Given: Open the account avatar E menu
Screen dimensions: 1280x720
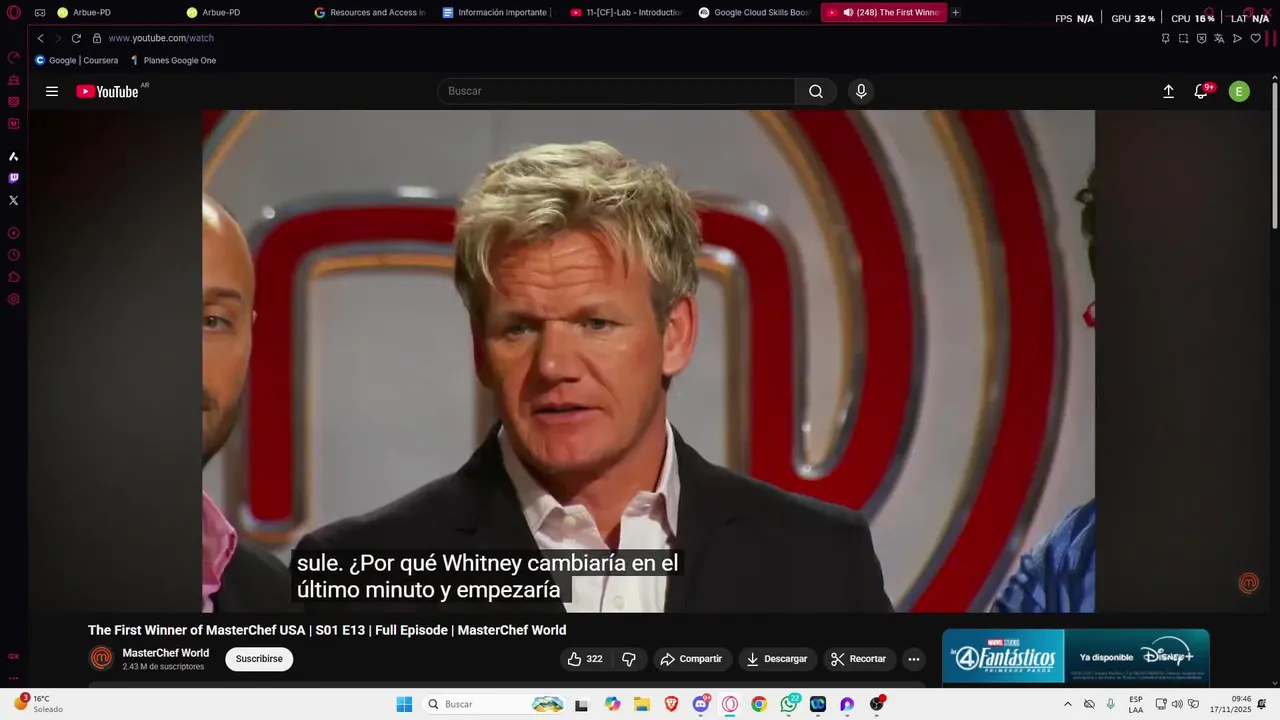Looking at the screenshot, I should coord(1239,91).
